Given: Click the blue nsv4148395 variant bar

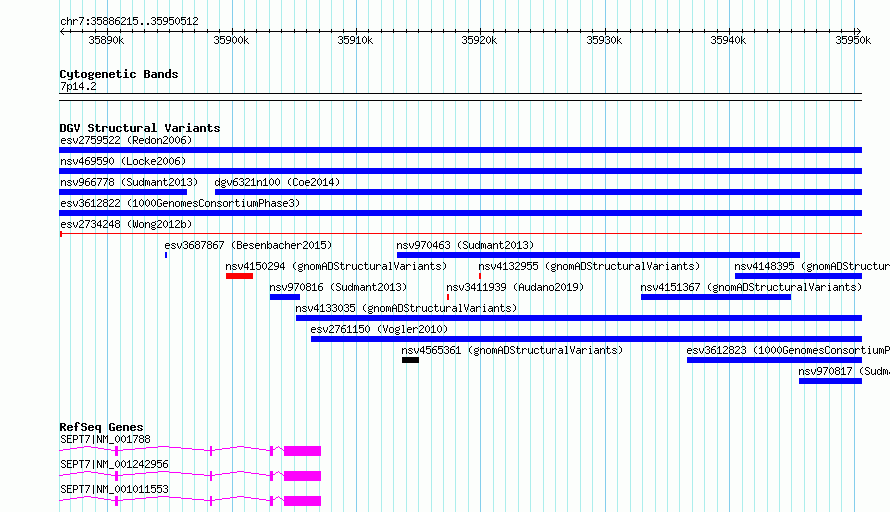Looking at the screenshot, I should pos(798,276).
